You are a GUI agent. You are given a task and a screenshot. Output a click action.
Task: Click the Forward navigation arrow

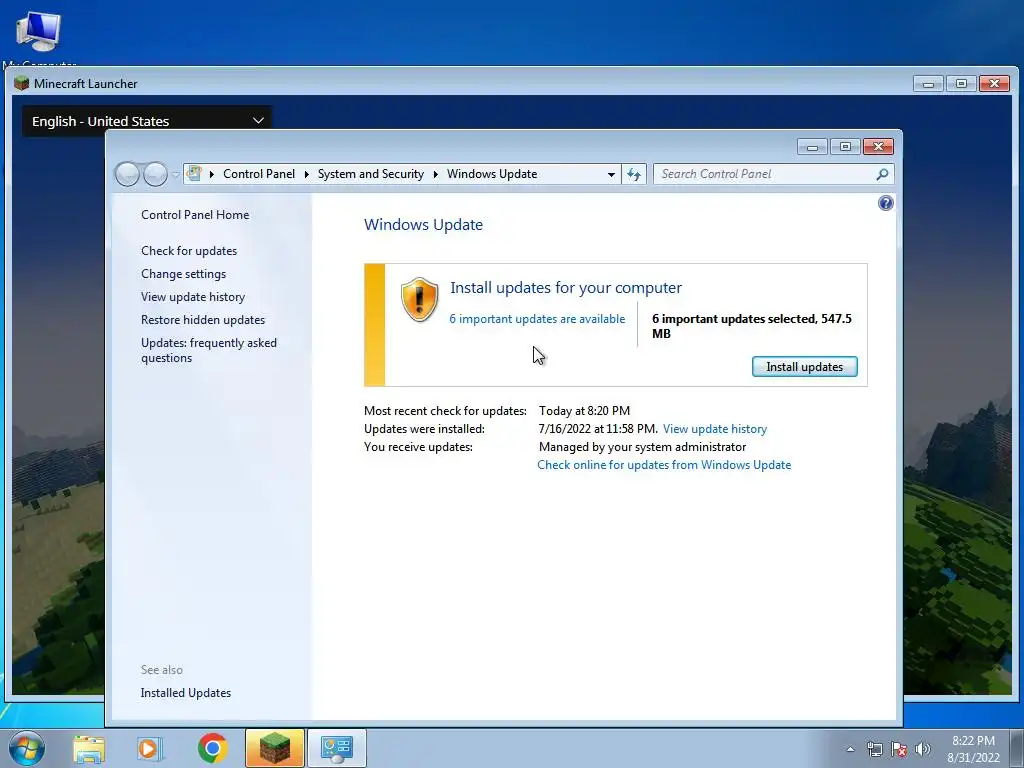(155, 174)
